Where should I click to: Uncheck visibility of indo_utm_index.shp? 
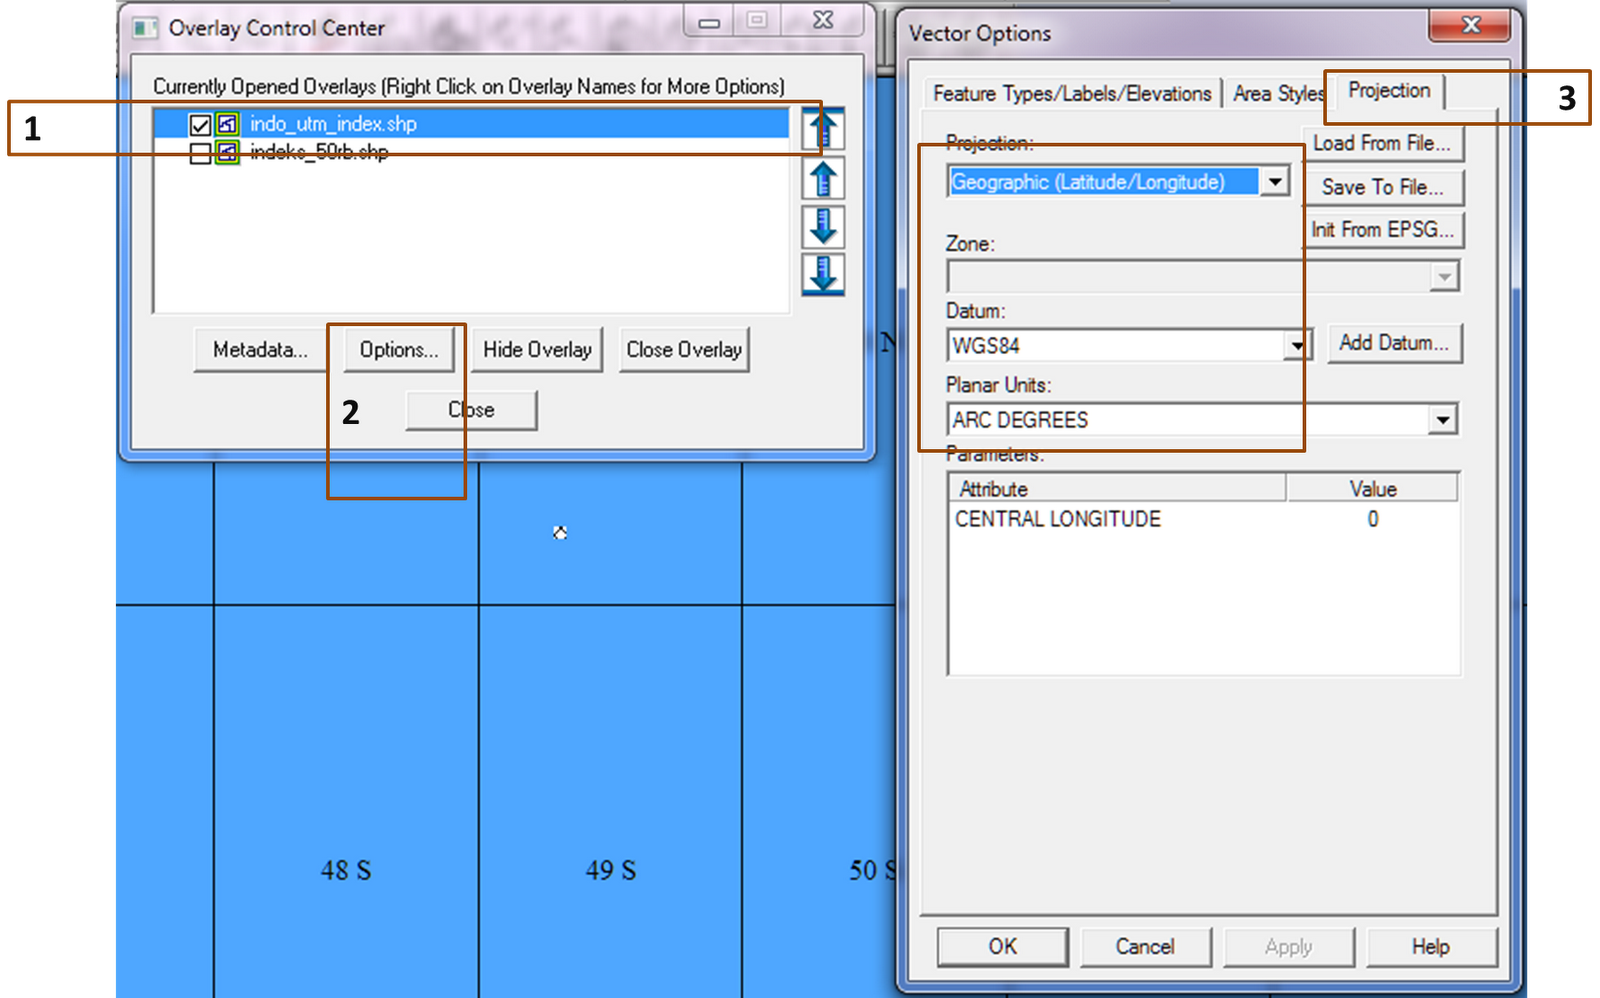tap(199, 124)
